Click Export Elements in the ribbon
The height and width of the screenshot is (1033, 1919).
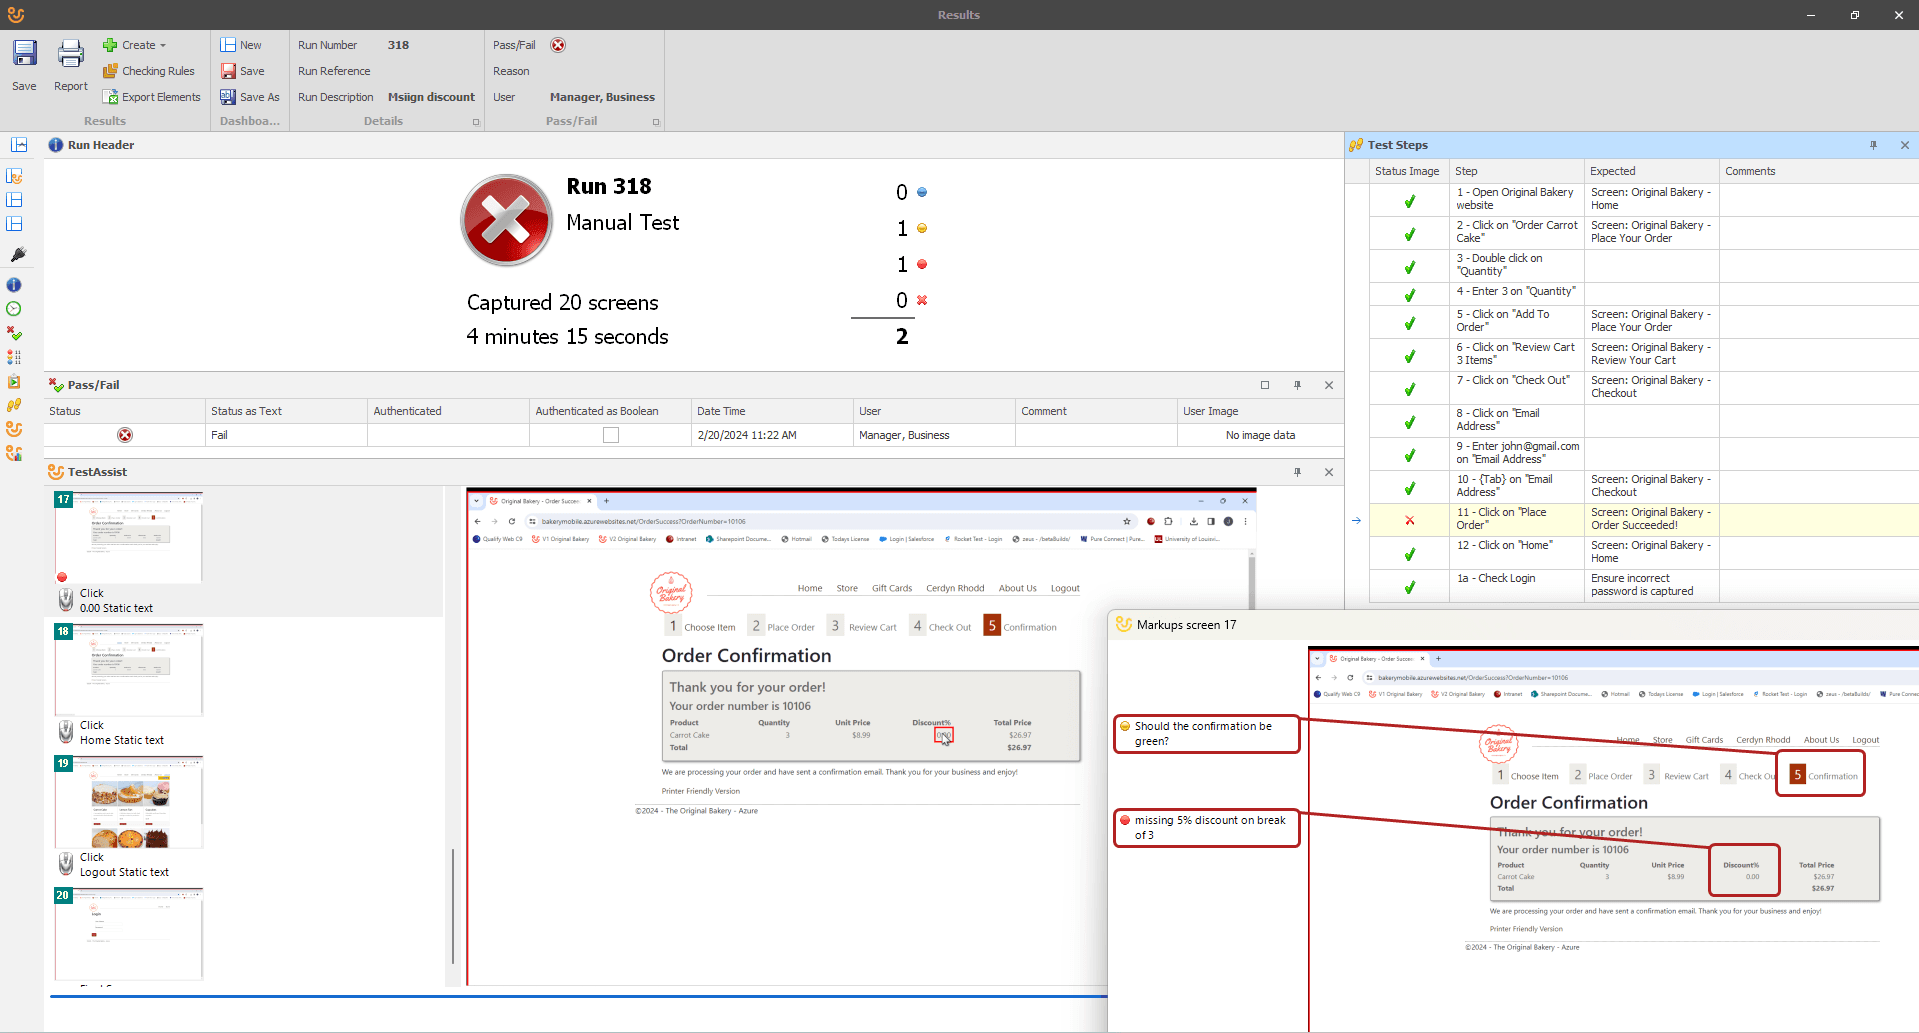tap(152, 96)
